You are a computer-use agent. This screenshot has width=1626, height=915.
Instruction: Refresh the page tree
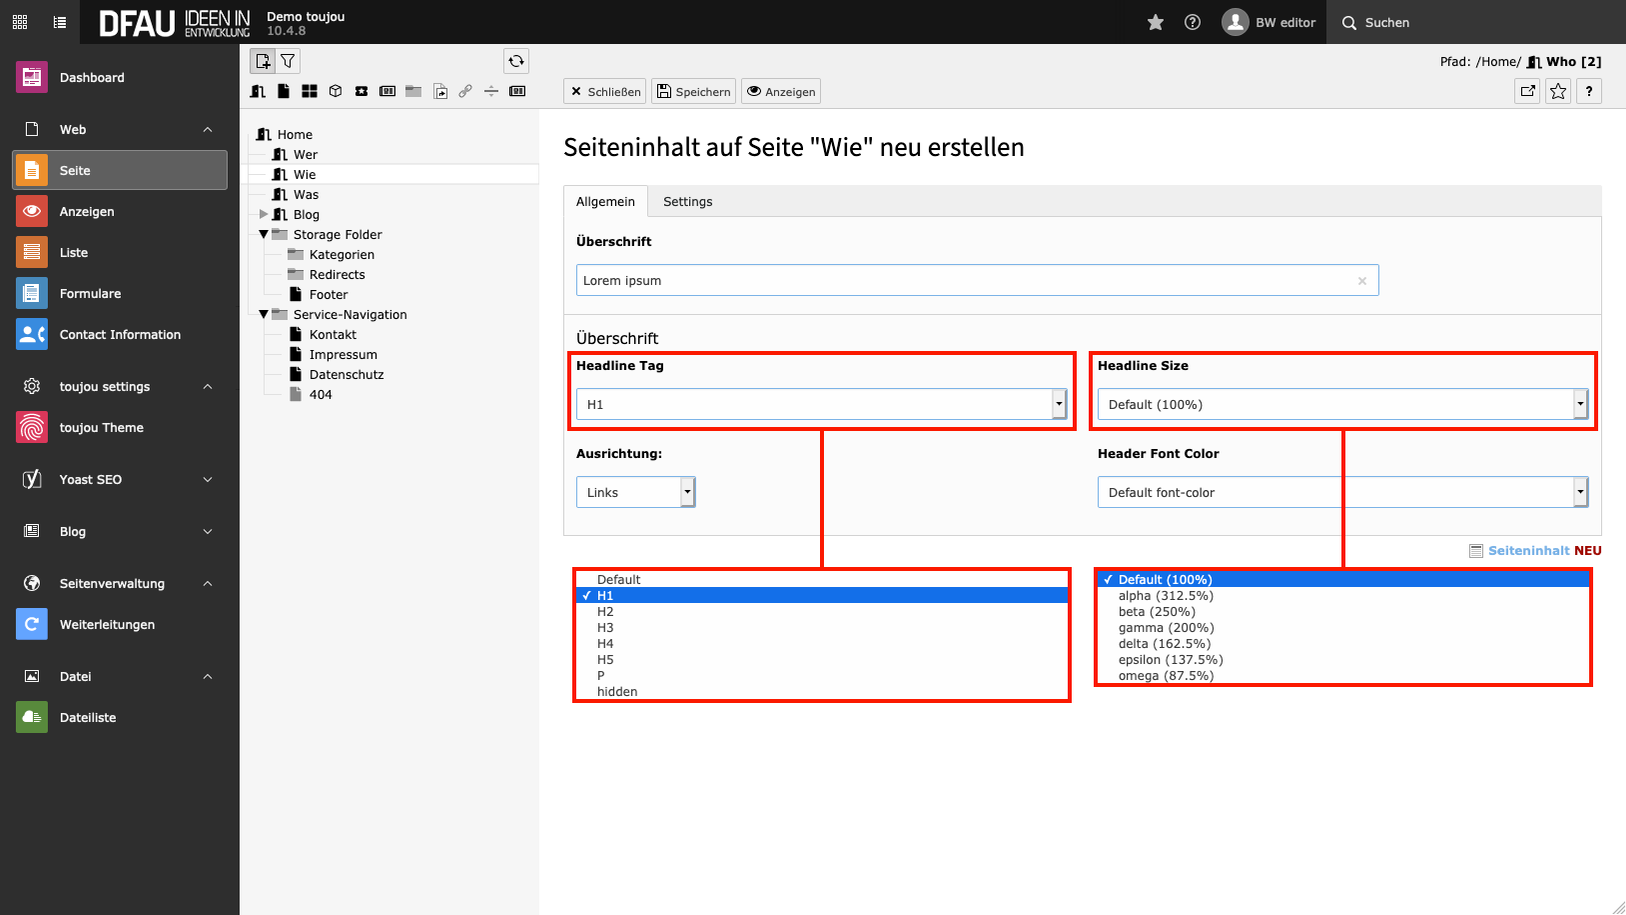516,61
